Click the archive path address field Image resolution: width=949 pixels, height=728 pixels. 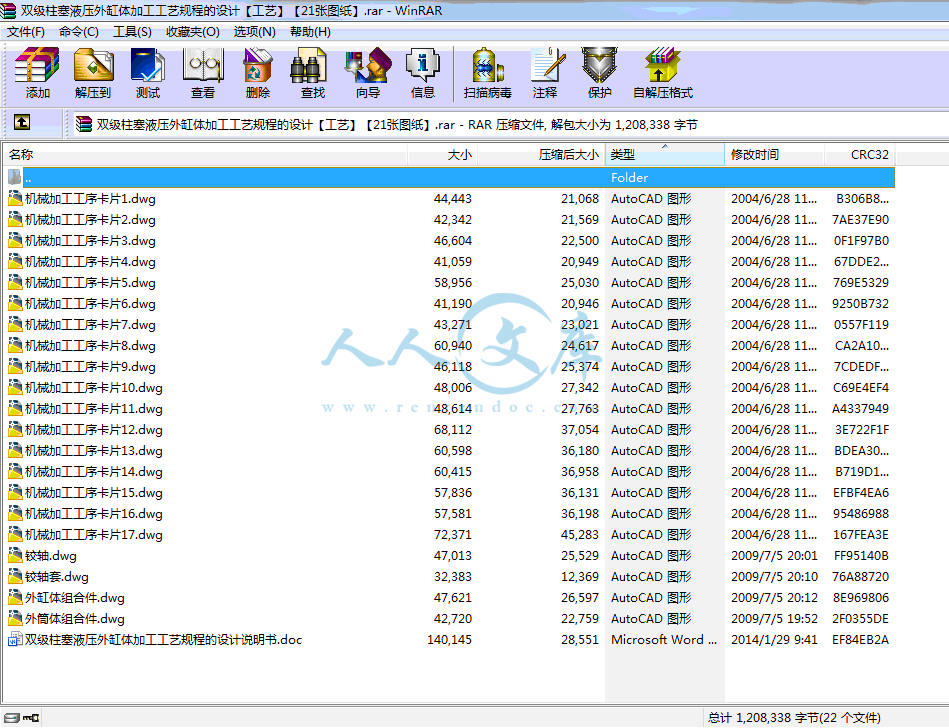[510, 125]
